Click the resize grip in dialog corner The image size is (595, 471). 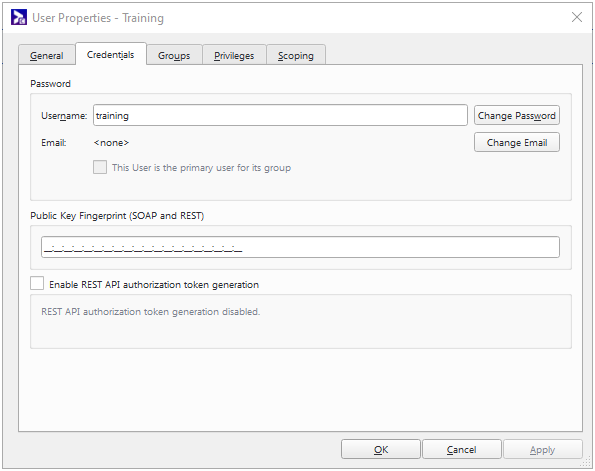click(x=587, y=463)
